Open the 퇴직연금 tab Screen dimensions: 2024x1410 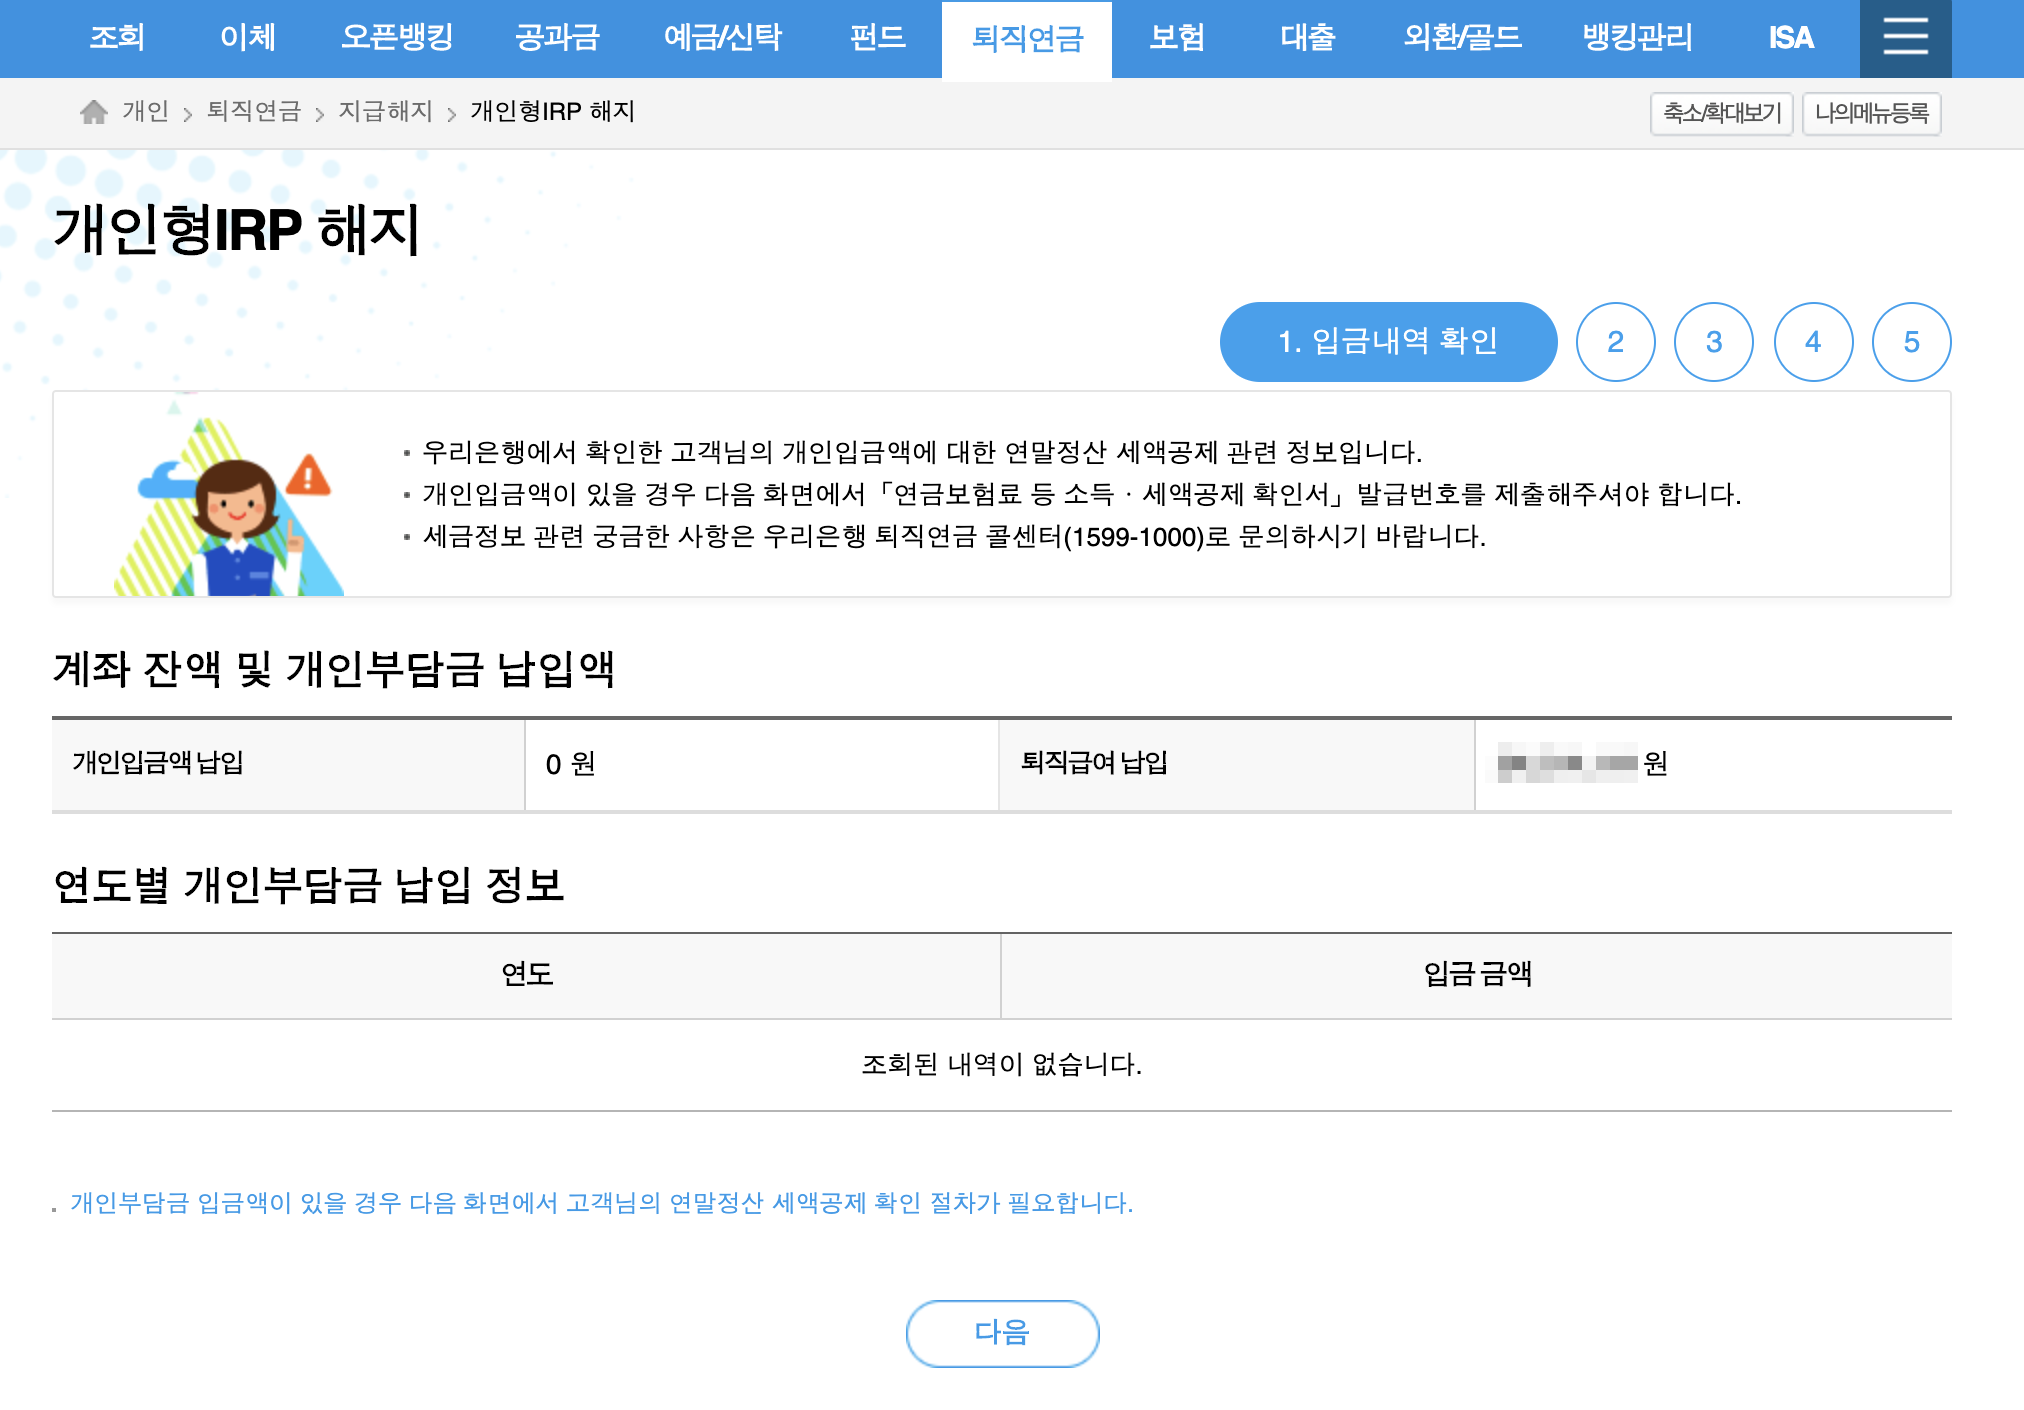tap(1027, 39)
